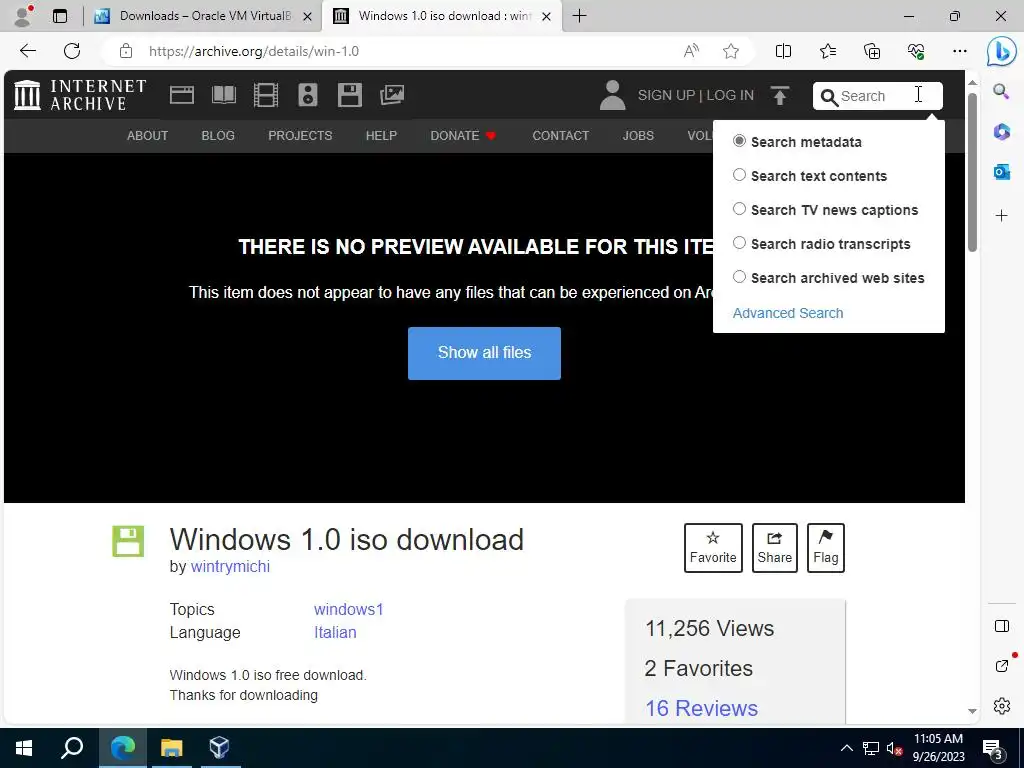Open the Texts book icon
Screen dimensions: 1024x768
pyautogui.click(x=224, y=95)
